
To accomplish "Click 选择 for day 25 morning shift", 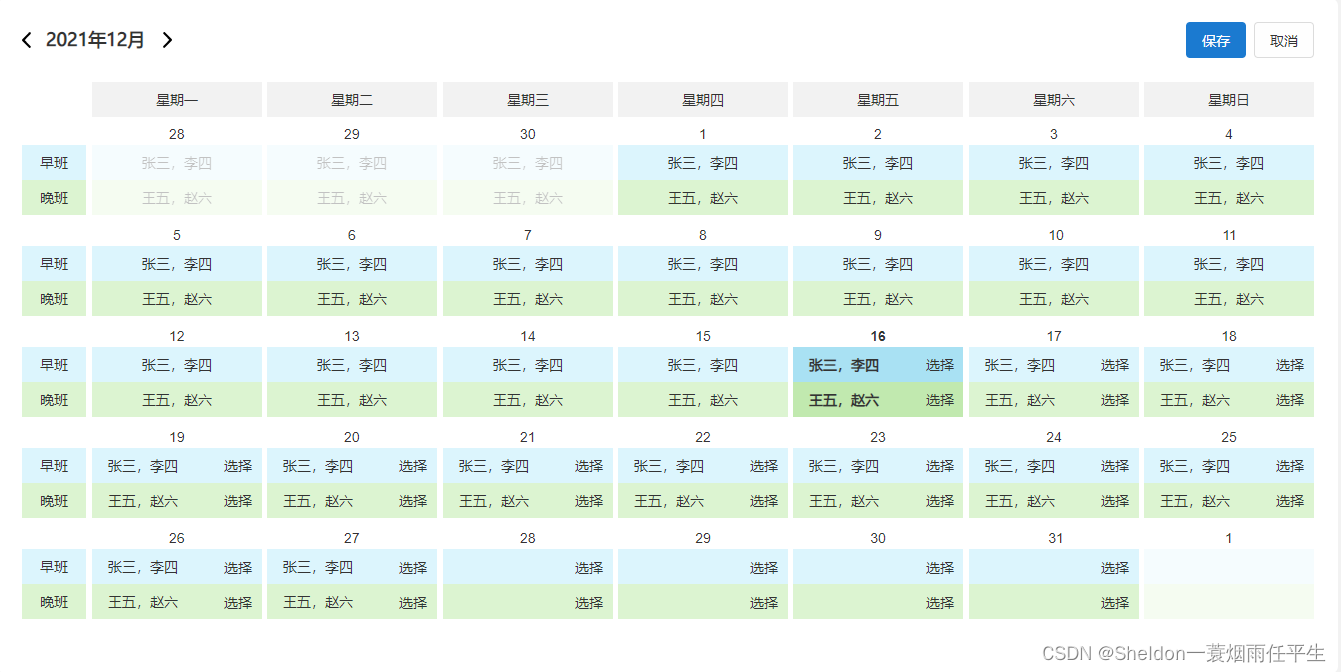I will 1290,466.
